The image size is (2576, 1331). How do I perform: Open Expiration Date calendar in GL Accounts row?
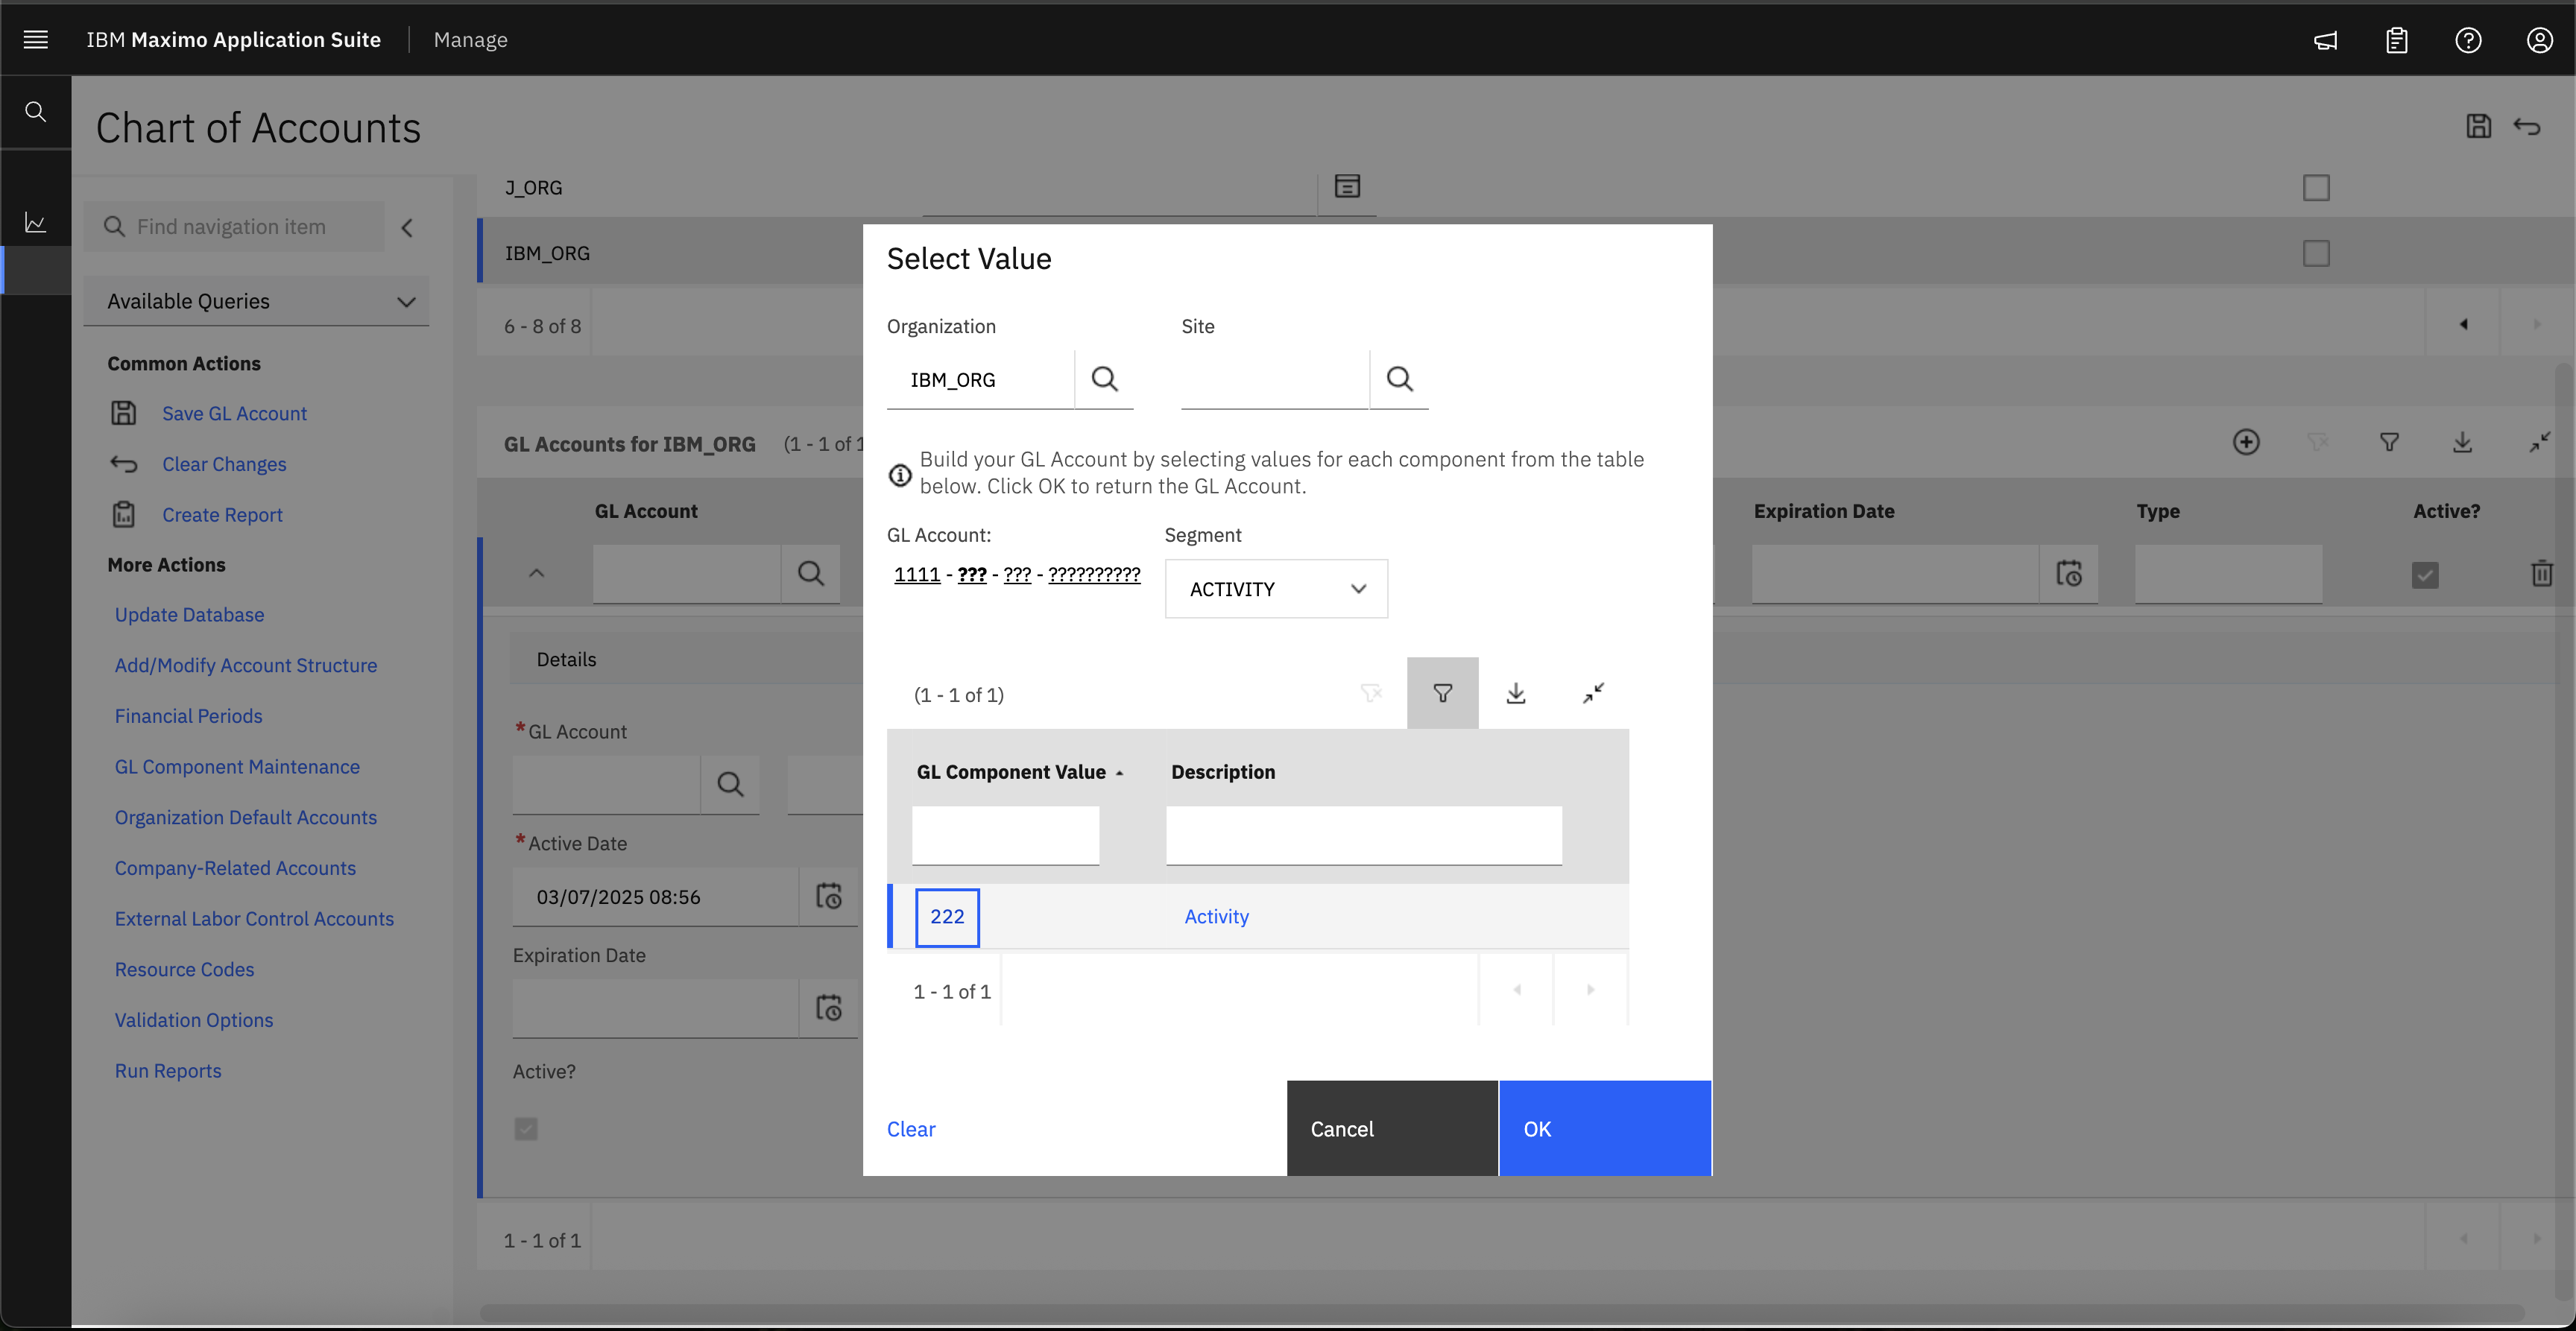click(2068, 574)
